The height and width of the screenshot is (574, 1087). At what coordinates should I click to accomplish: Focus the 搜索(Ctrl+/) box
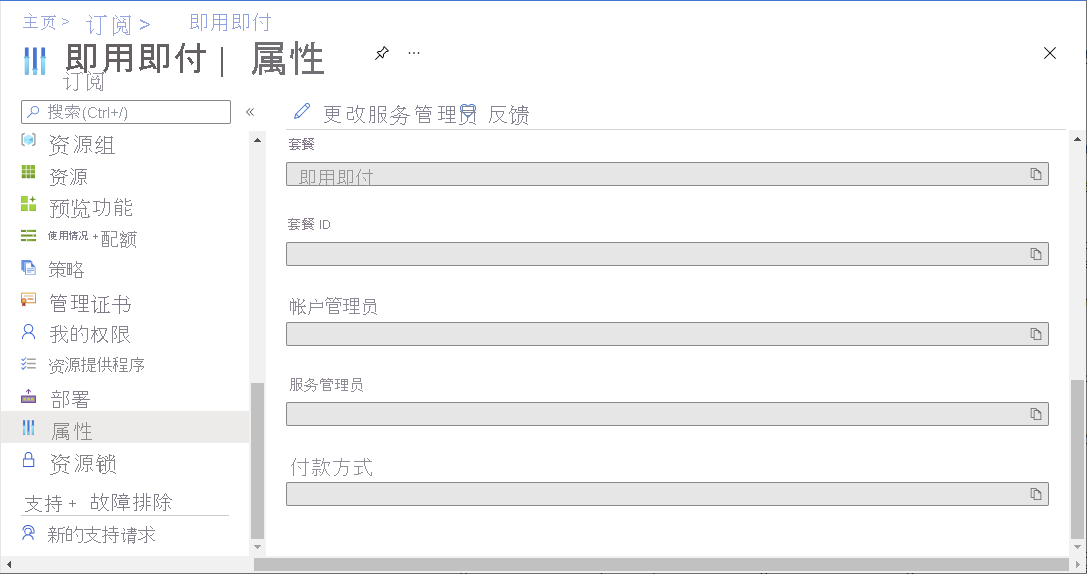tap(126, 112)
